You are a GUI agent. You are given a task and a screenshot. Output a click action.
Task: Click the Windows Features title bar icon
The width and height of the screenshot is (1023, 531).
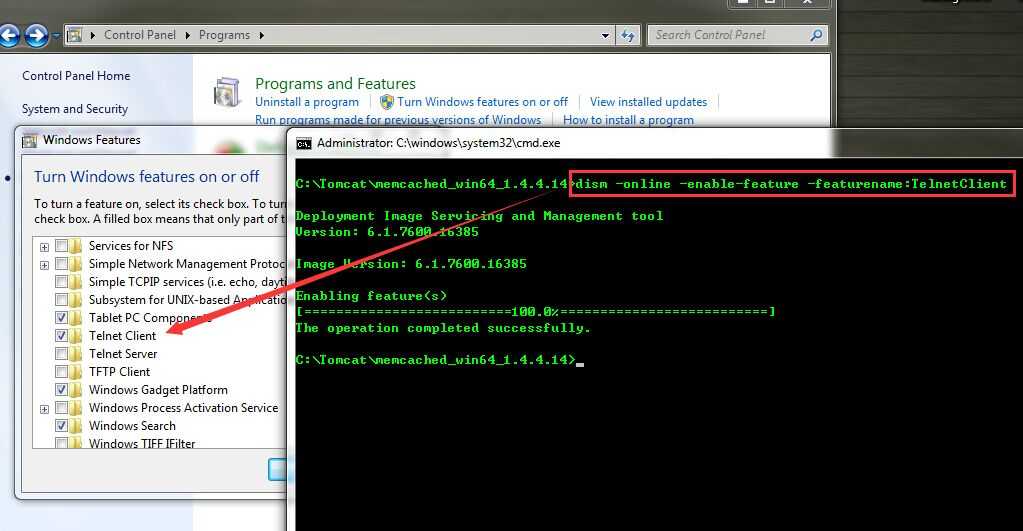(x=29, y=140)
